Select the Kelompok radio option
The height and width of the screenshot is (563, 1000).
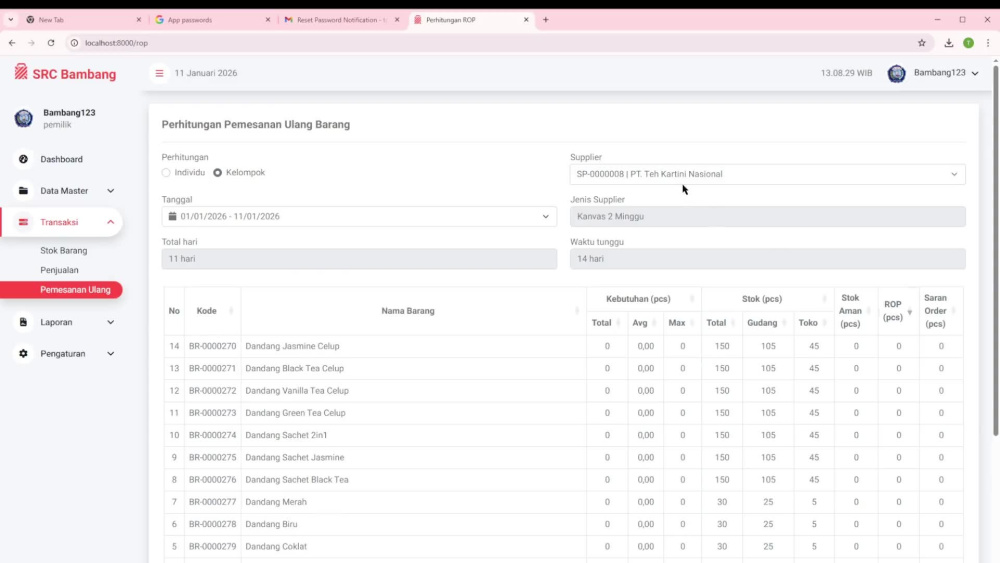point(217,173)
